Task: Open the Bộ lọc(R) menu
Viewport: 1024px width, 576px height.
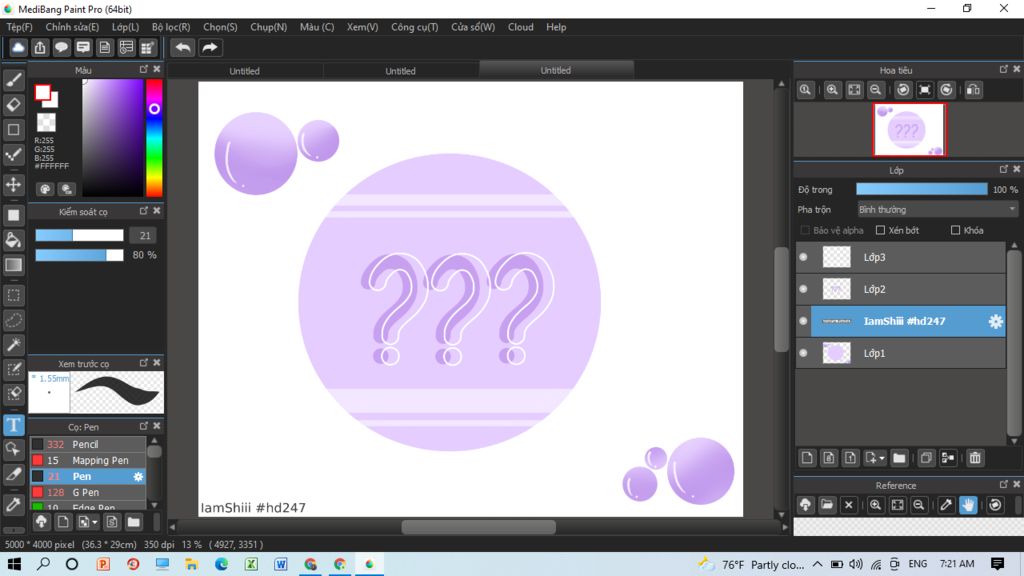Action: [x=171, y=27]
